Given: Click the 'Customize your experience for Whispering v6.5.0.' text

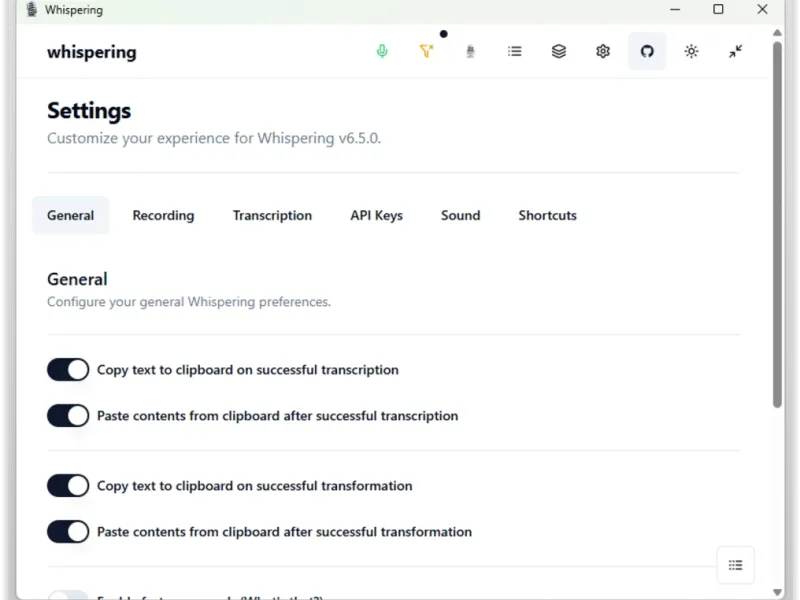Looking at the screenshot, I should coord(214,138).
